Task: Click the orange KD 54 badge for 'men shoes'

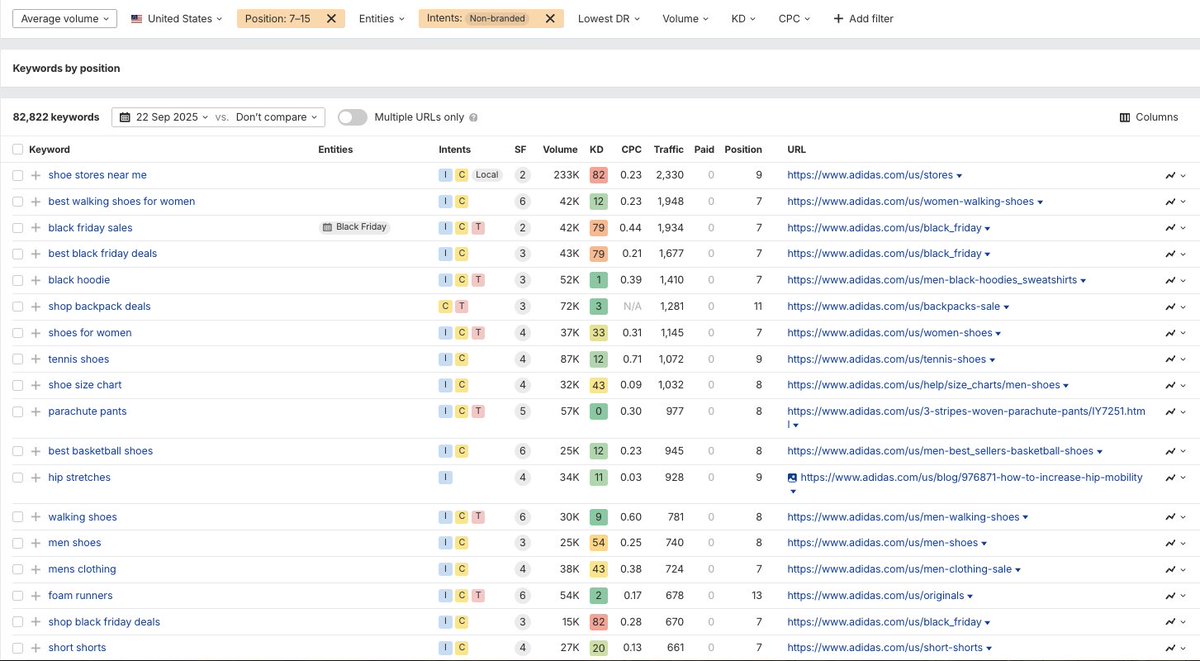Action: [598, 543]
